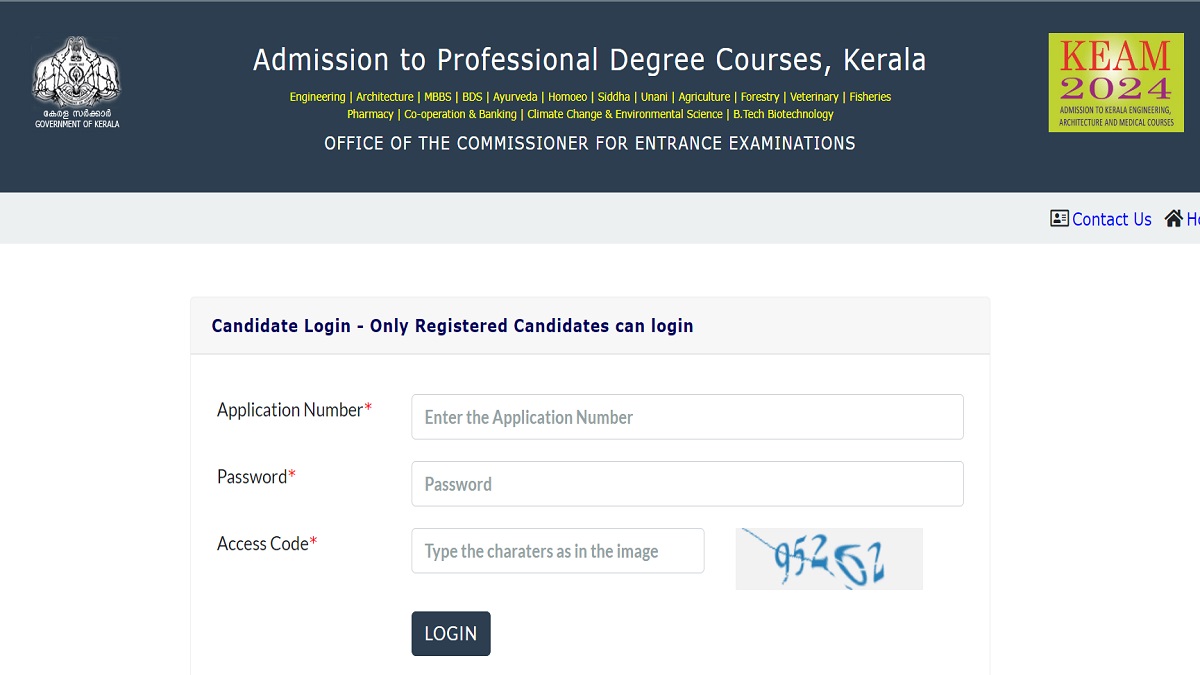
Task: Click the KEAM 2024 logo
Action: coord(1114,82)
